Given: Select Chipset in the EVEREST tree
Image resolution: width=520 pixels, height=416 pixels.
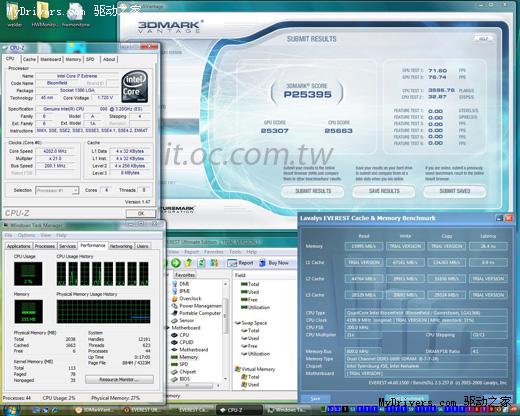Looking at the screenshot, I should pyautogui.click(x=187, y=372).
